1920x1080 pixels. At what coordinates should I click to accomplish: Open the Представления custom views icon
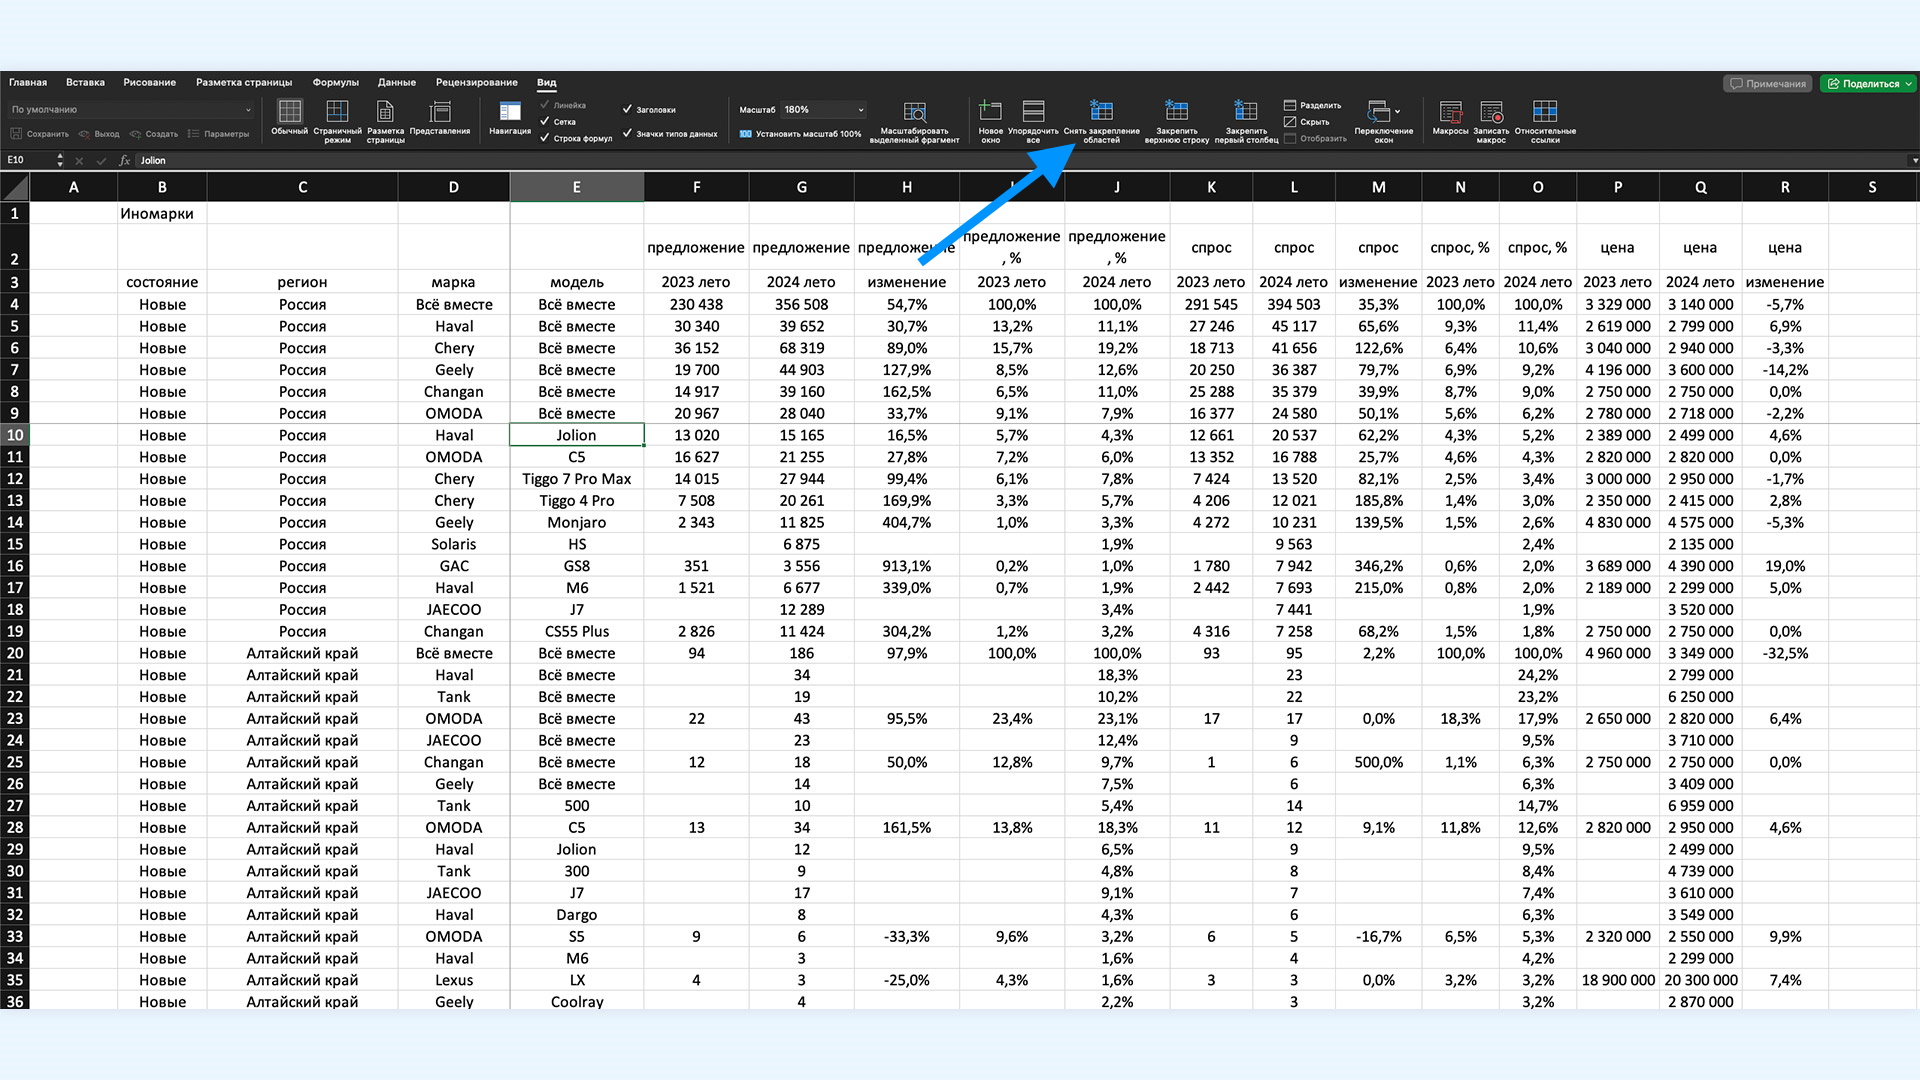coord(440,111)
